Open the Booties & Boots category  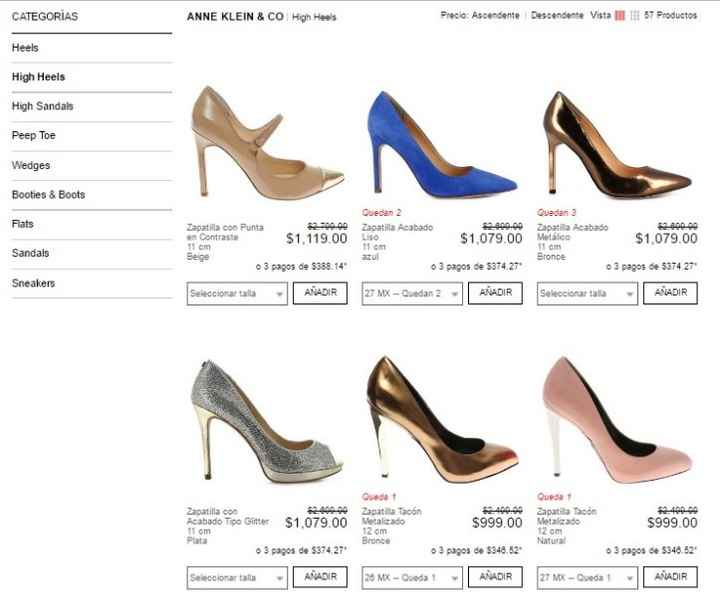(48, 195)
